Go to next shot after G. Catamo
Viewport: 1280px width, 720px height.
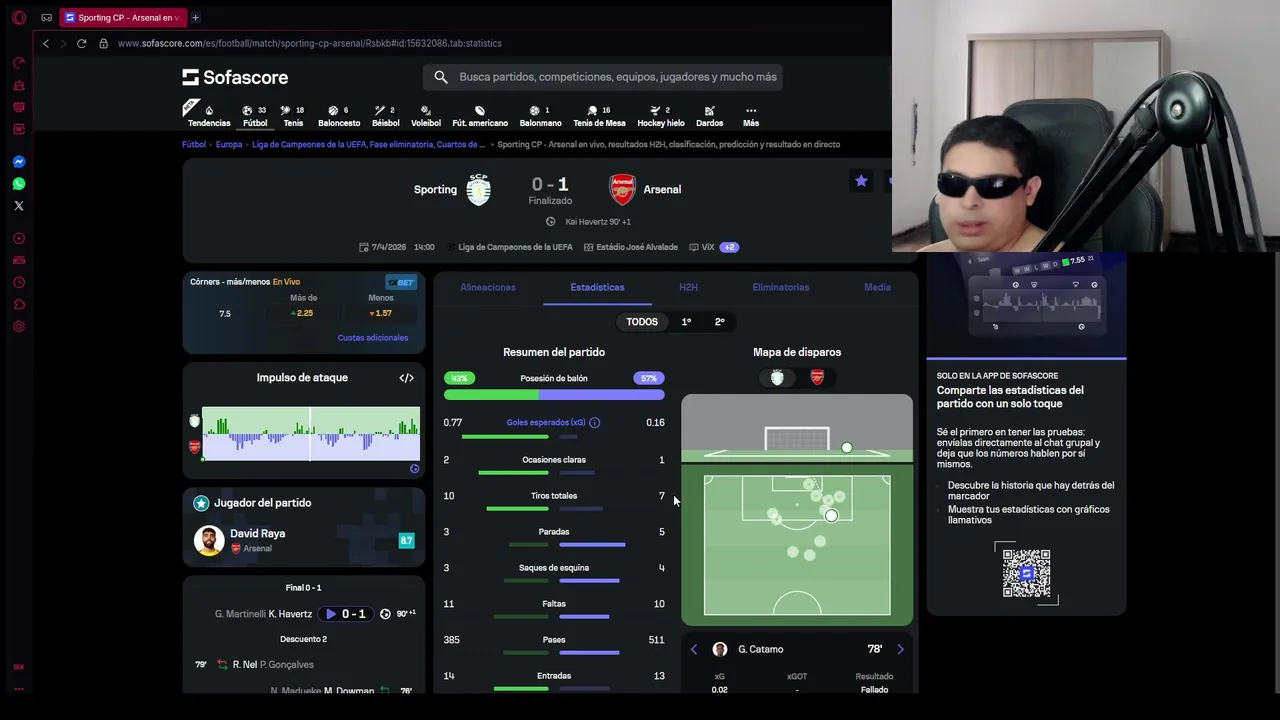[x=900, y=649]
